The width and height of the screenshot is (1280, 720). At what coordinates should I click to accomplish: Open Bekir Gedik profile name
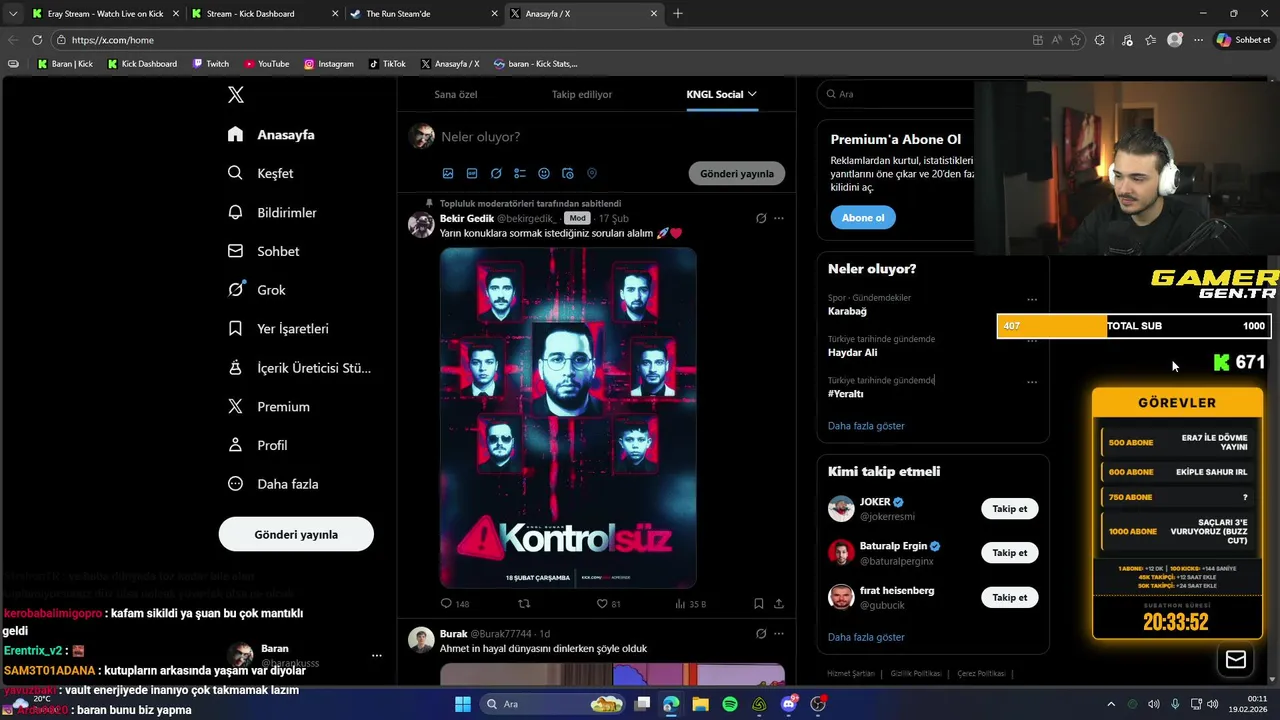tap(467, 218)
